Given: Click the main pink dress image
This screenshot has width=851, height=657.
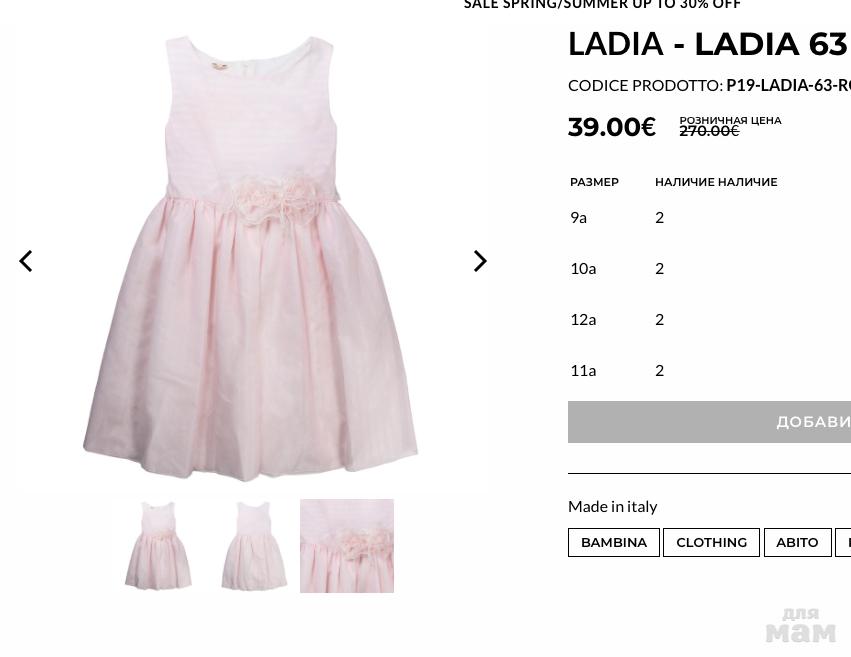Looking at the screenshot, I should click(x=251, y=259).
